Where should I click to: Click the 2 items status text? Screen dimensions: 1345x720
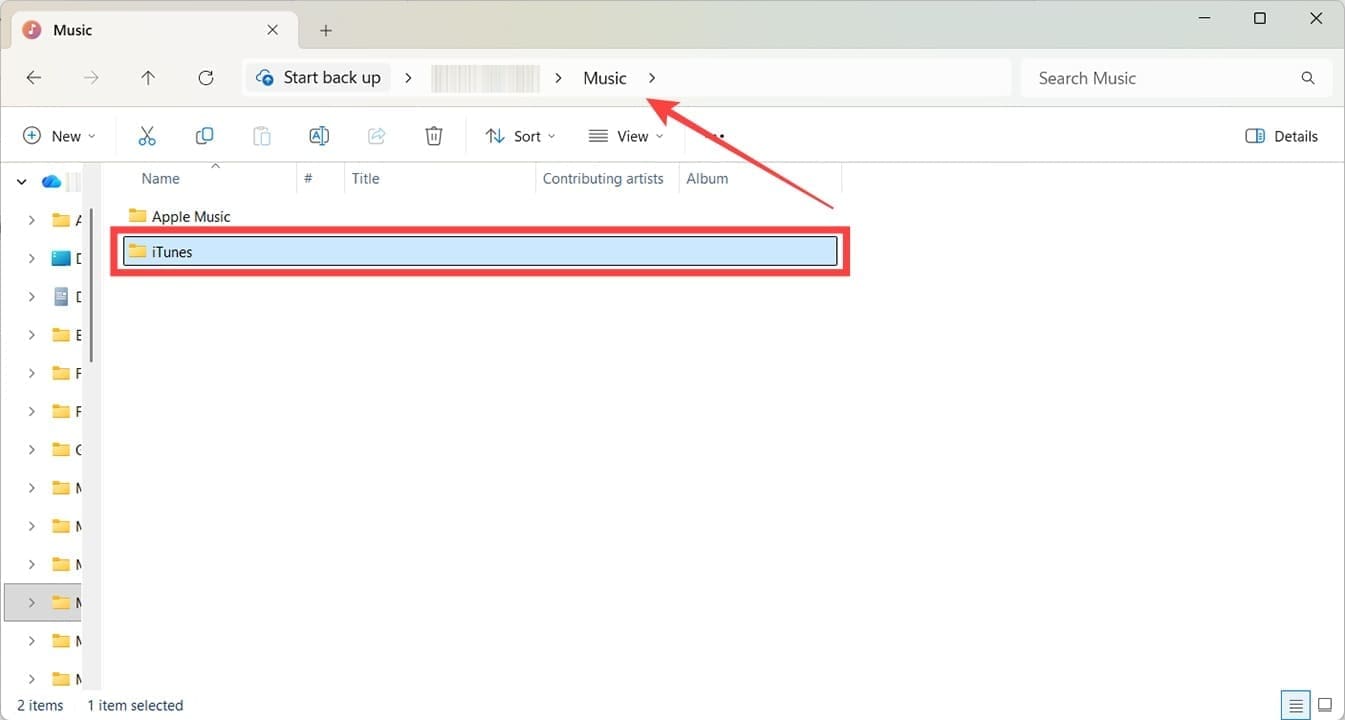pos(40,705)
